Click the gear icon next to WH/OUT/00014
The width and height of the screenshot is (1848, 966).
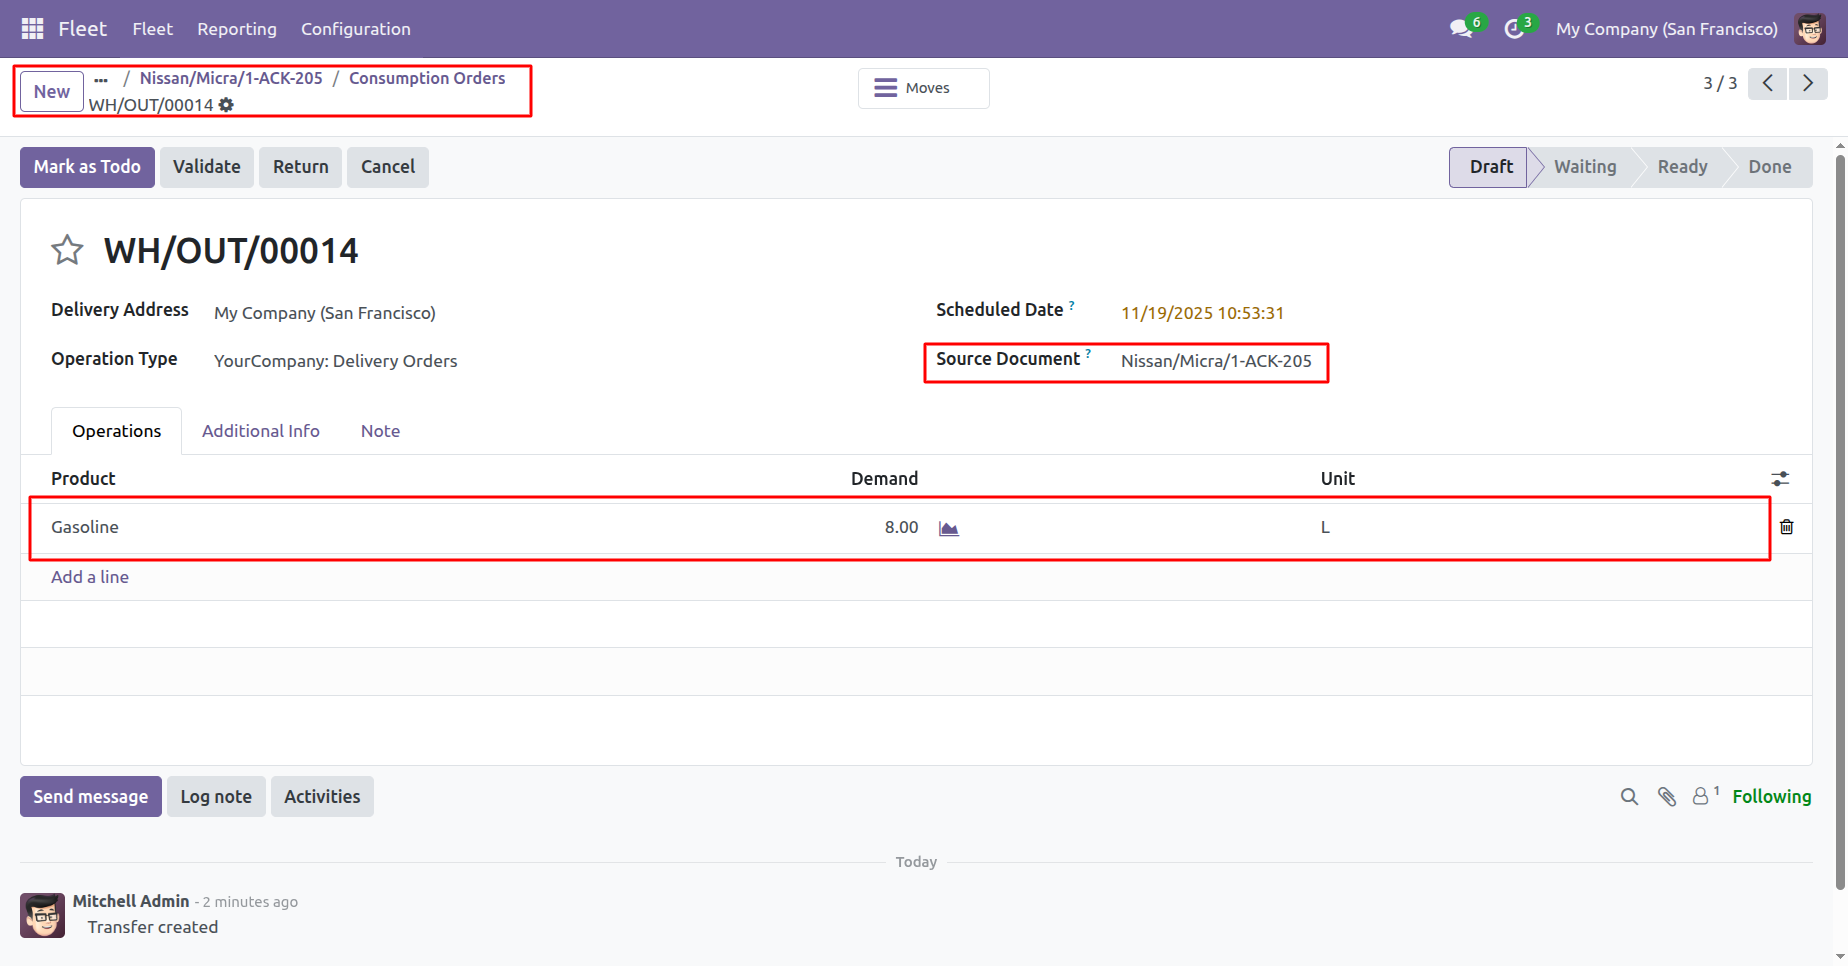click(x=227, y=105)
